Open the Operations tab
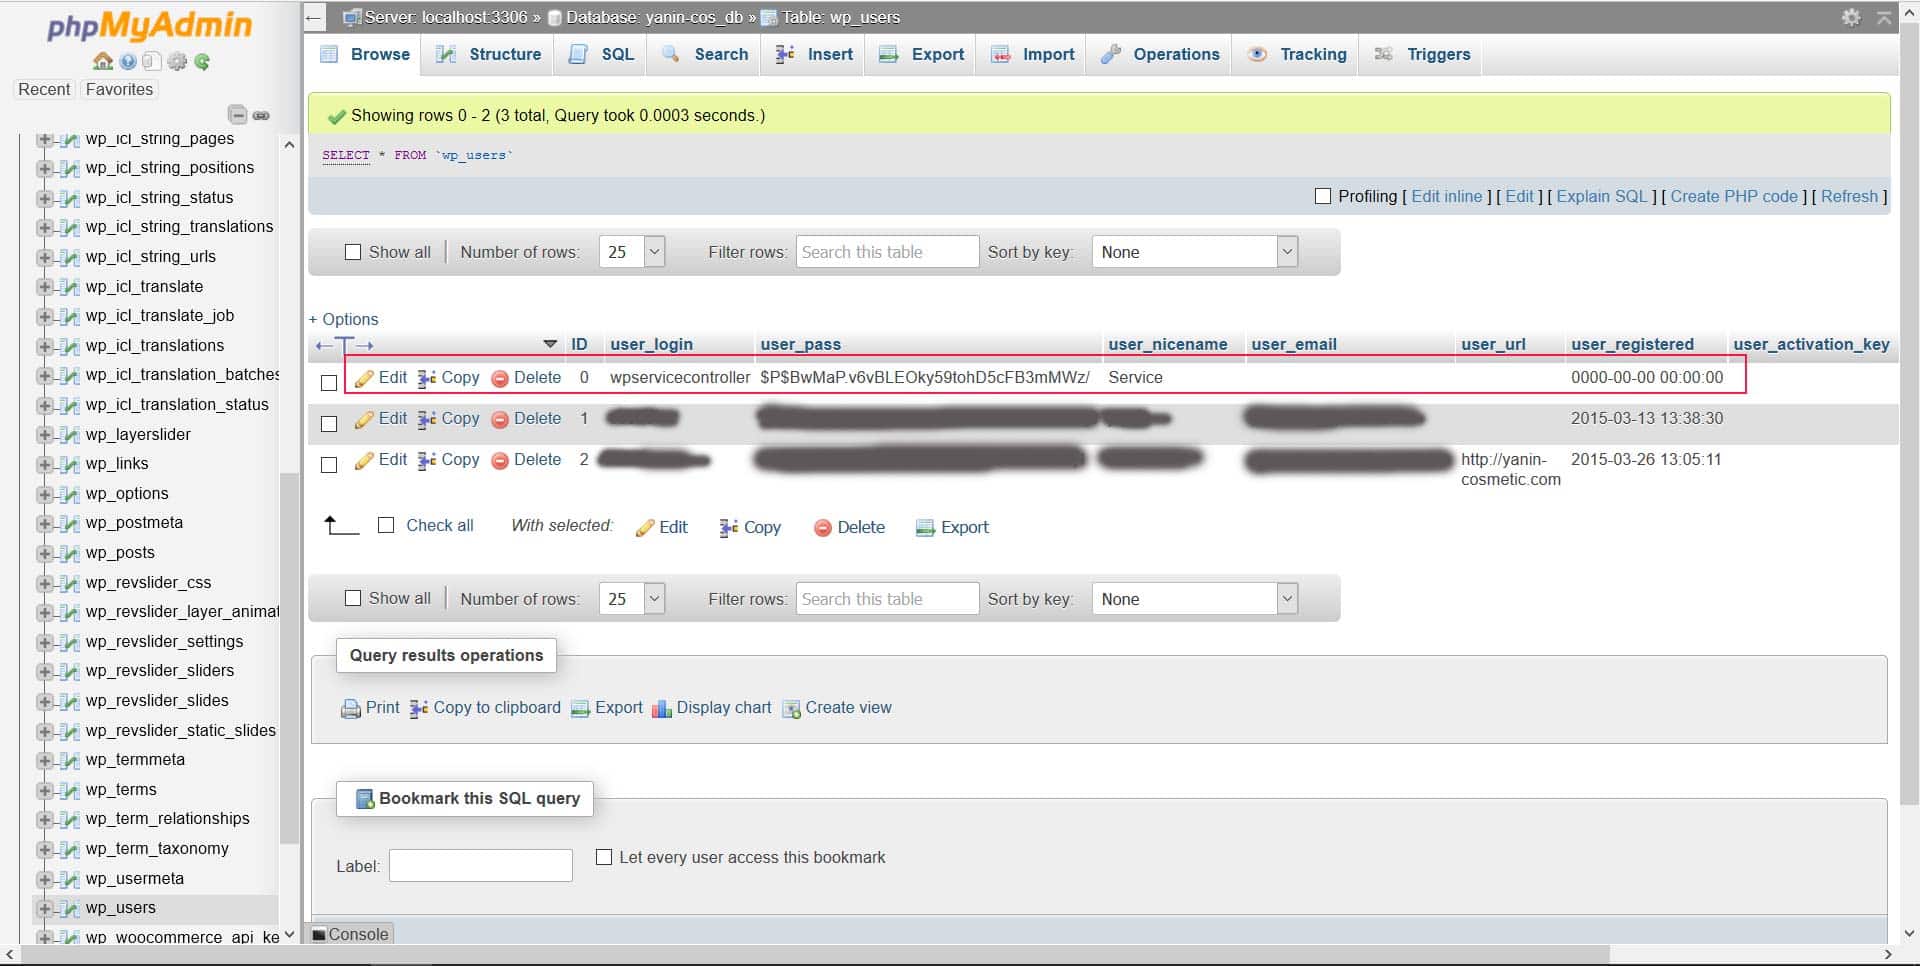This screenshot has height=966, width=1920. pyautogui.click(x=1161, y=54)
